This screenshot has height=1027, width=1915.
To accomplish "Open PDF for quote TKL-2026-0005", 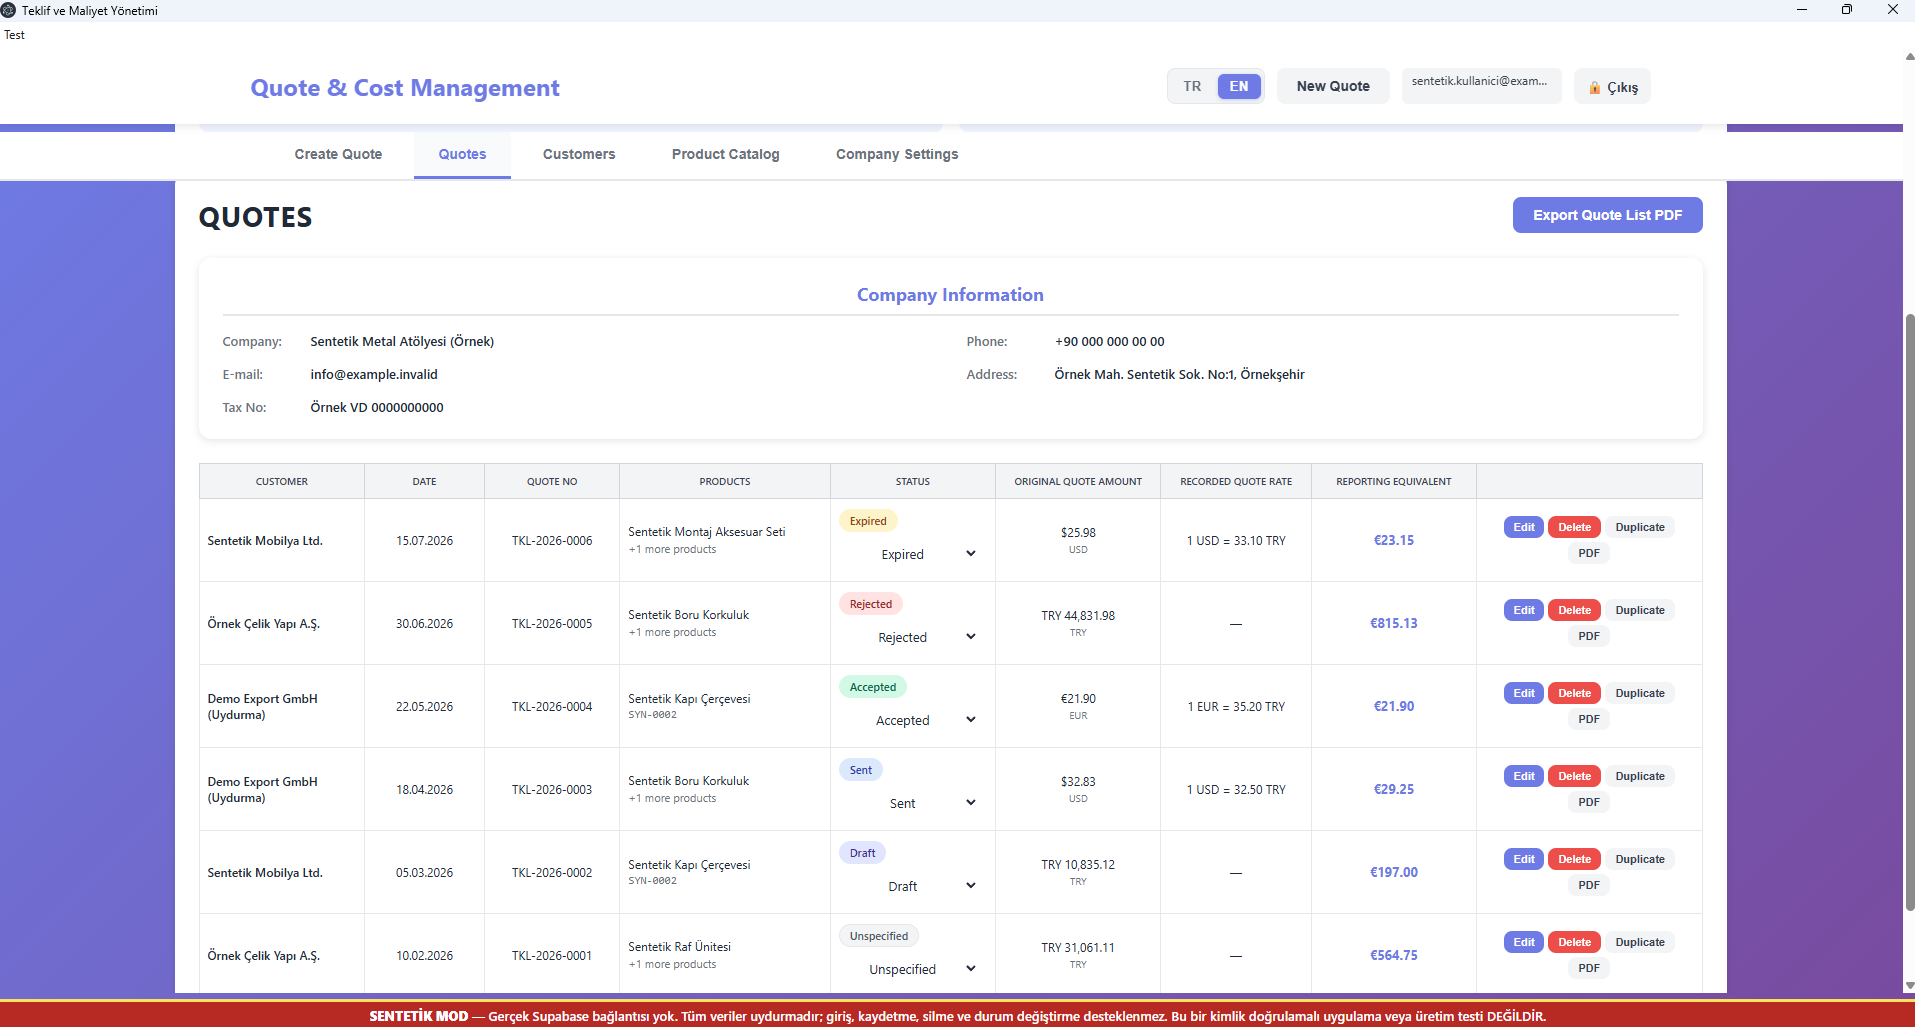I will (1589, 636).
